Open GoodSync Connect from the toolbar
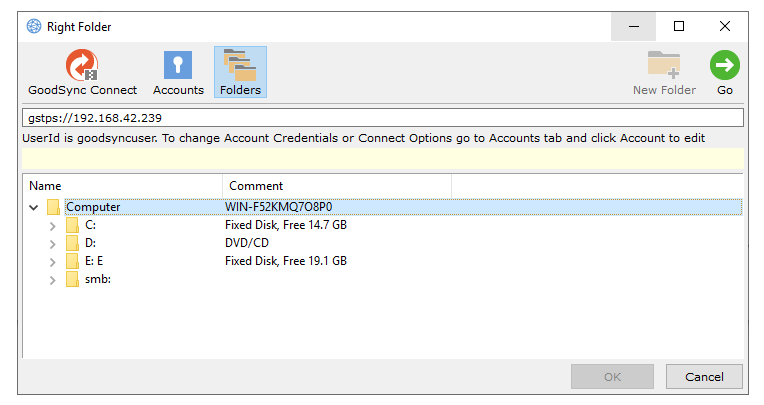Viewport: 764px width, 405px height. tap(82, 66)
